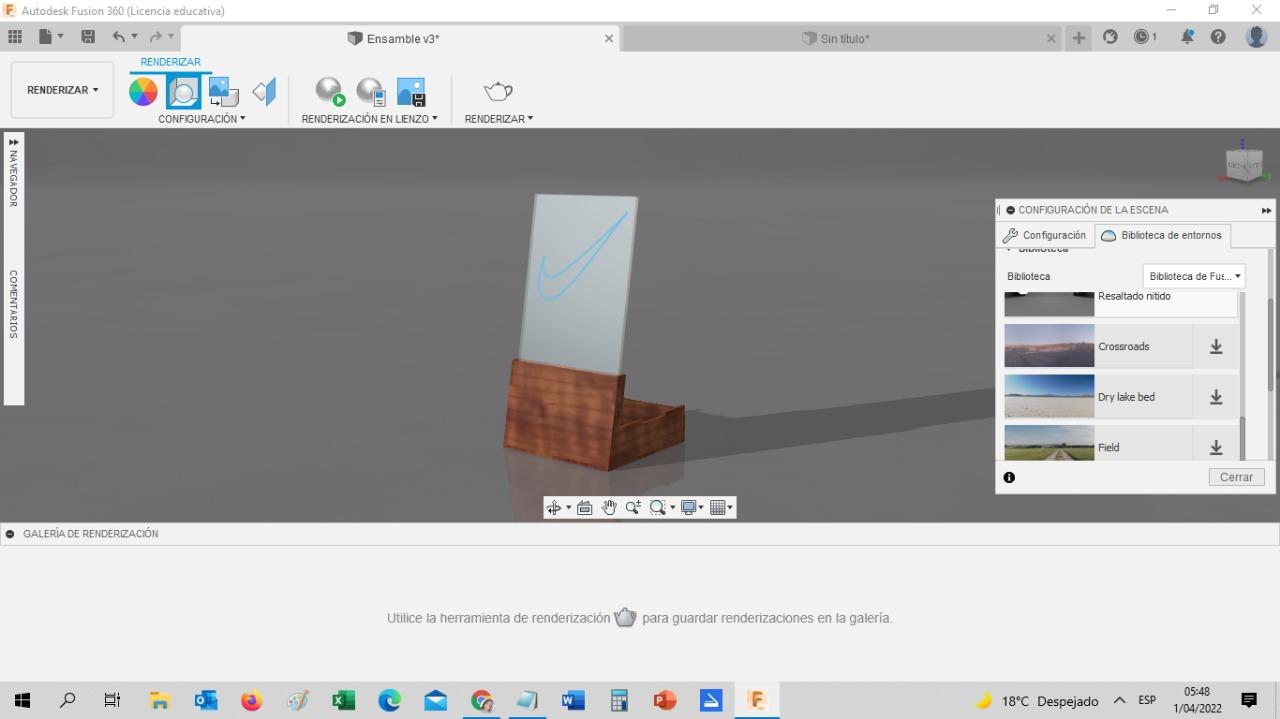Open the data panel grid icon
The height and width of the screenshot is (719, 1280).
point(15,37)
